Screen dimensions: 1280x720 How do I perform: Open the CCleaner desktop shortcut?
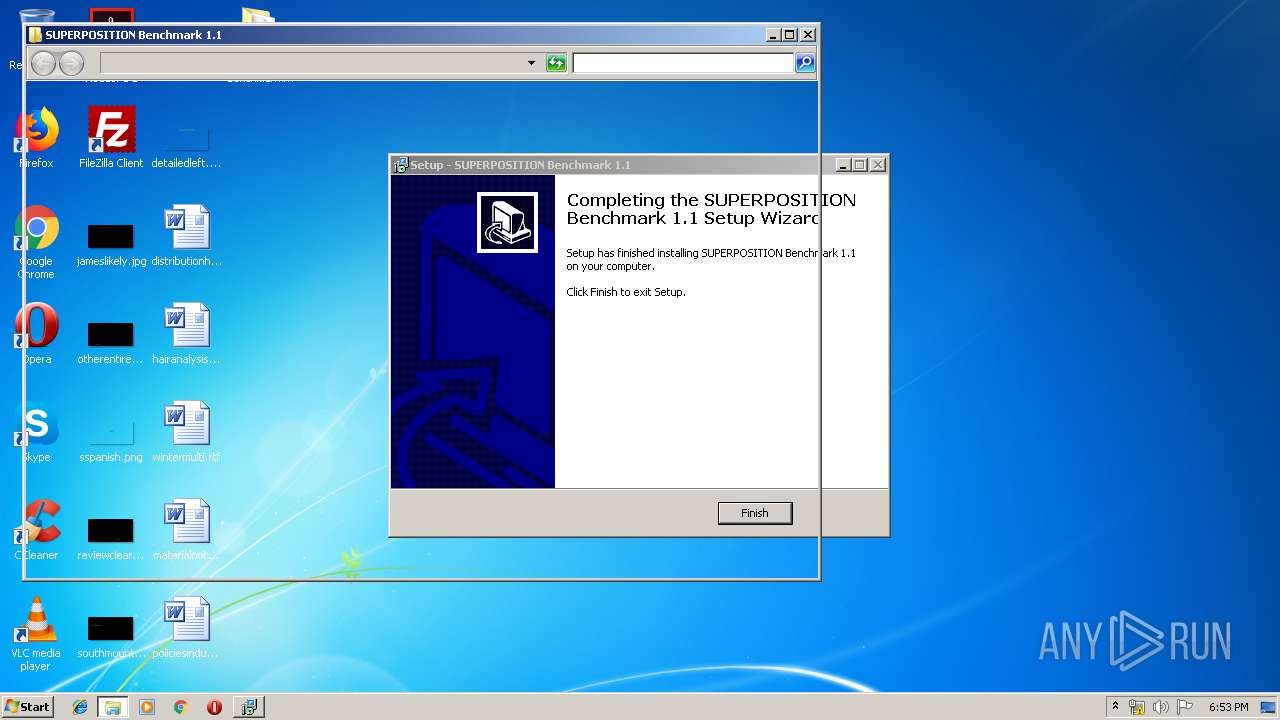36,530
